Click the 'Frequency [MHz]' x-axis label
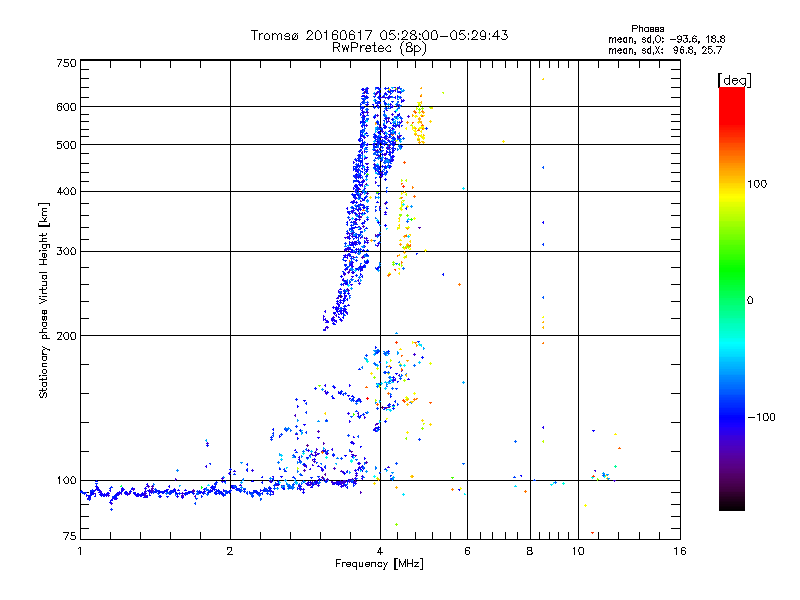The image size is (800, 600). [x=379, y=564]
